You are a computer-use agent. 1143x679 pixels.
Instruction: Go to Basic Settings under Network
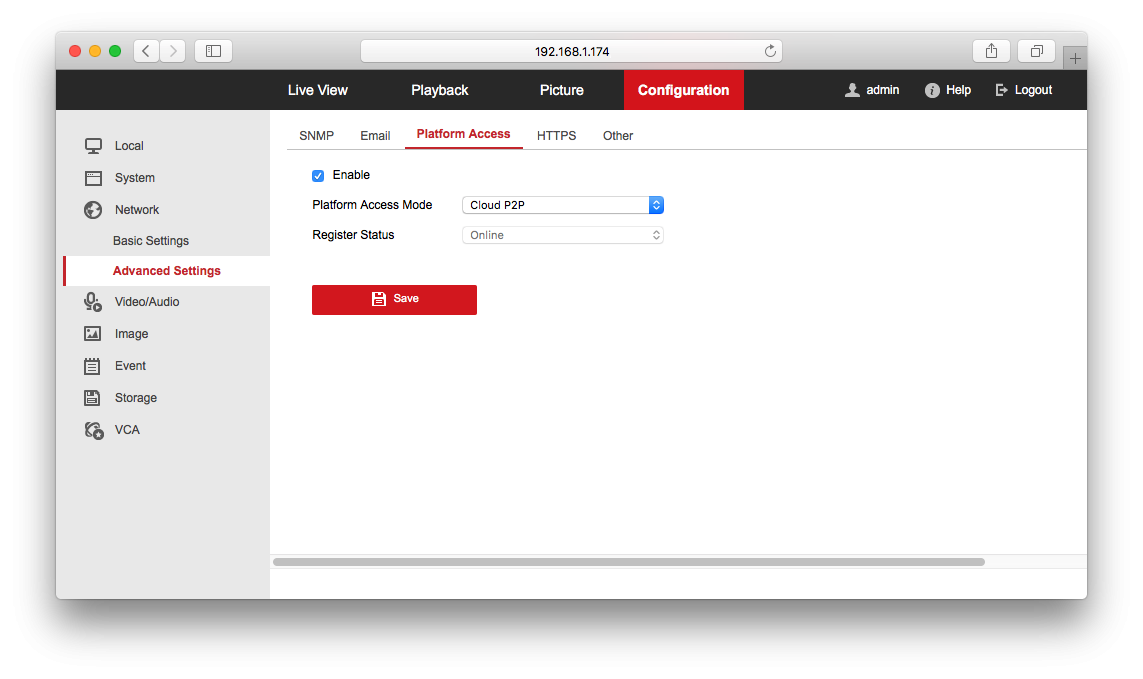151,241
